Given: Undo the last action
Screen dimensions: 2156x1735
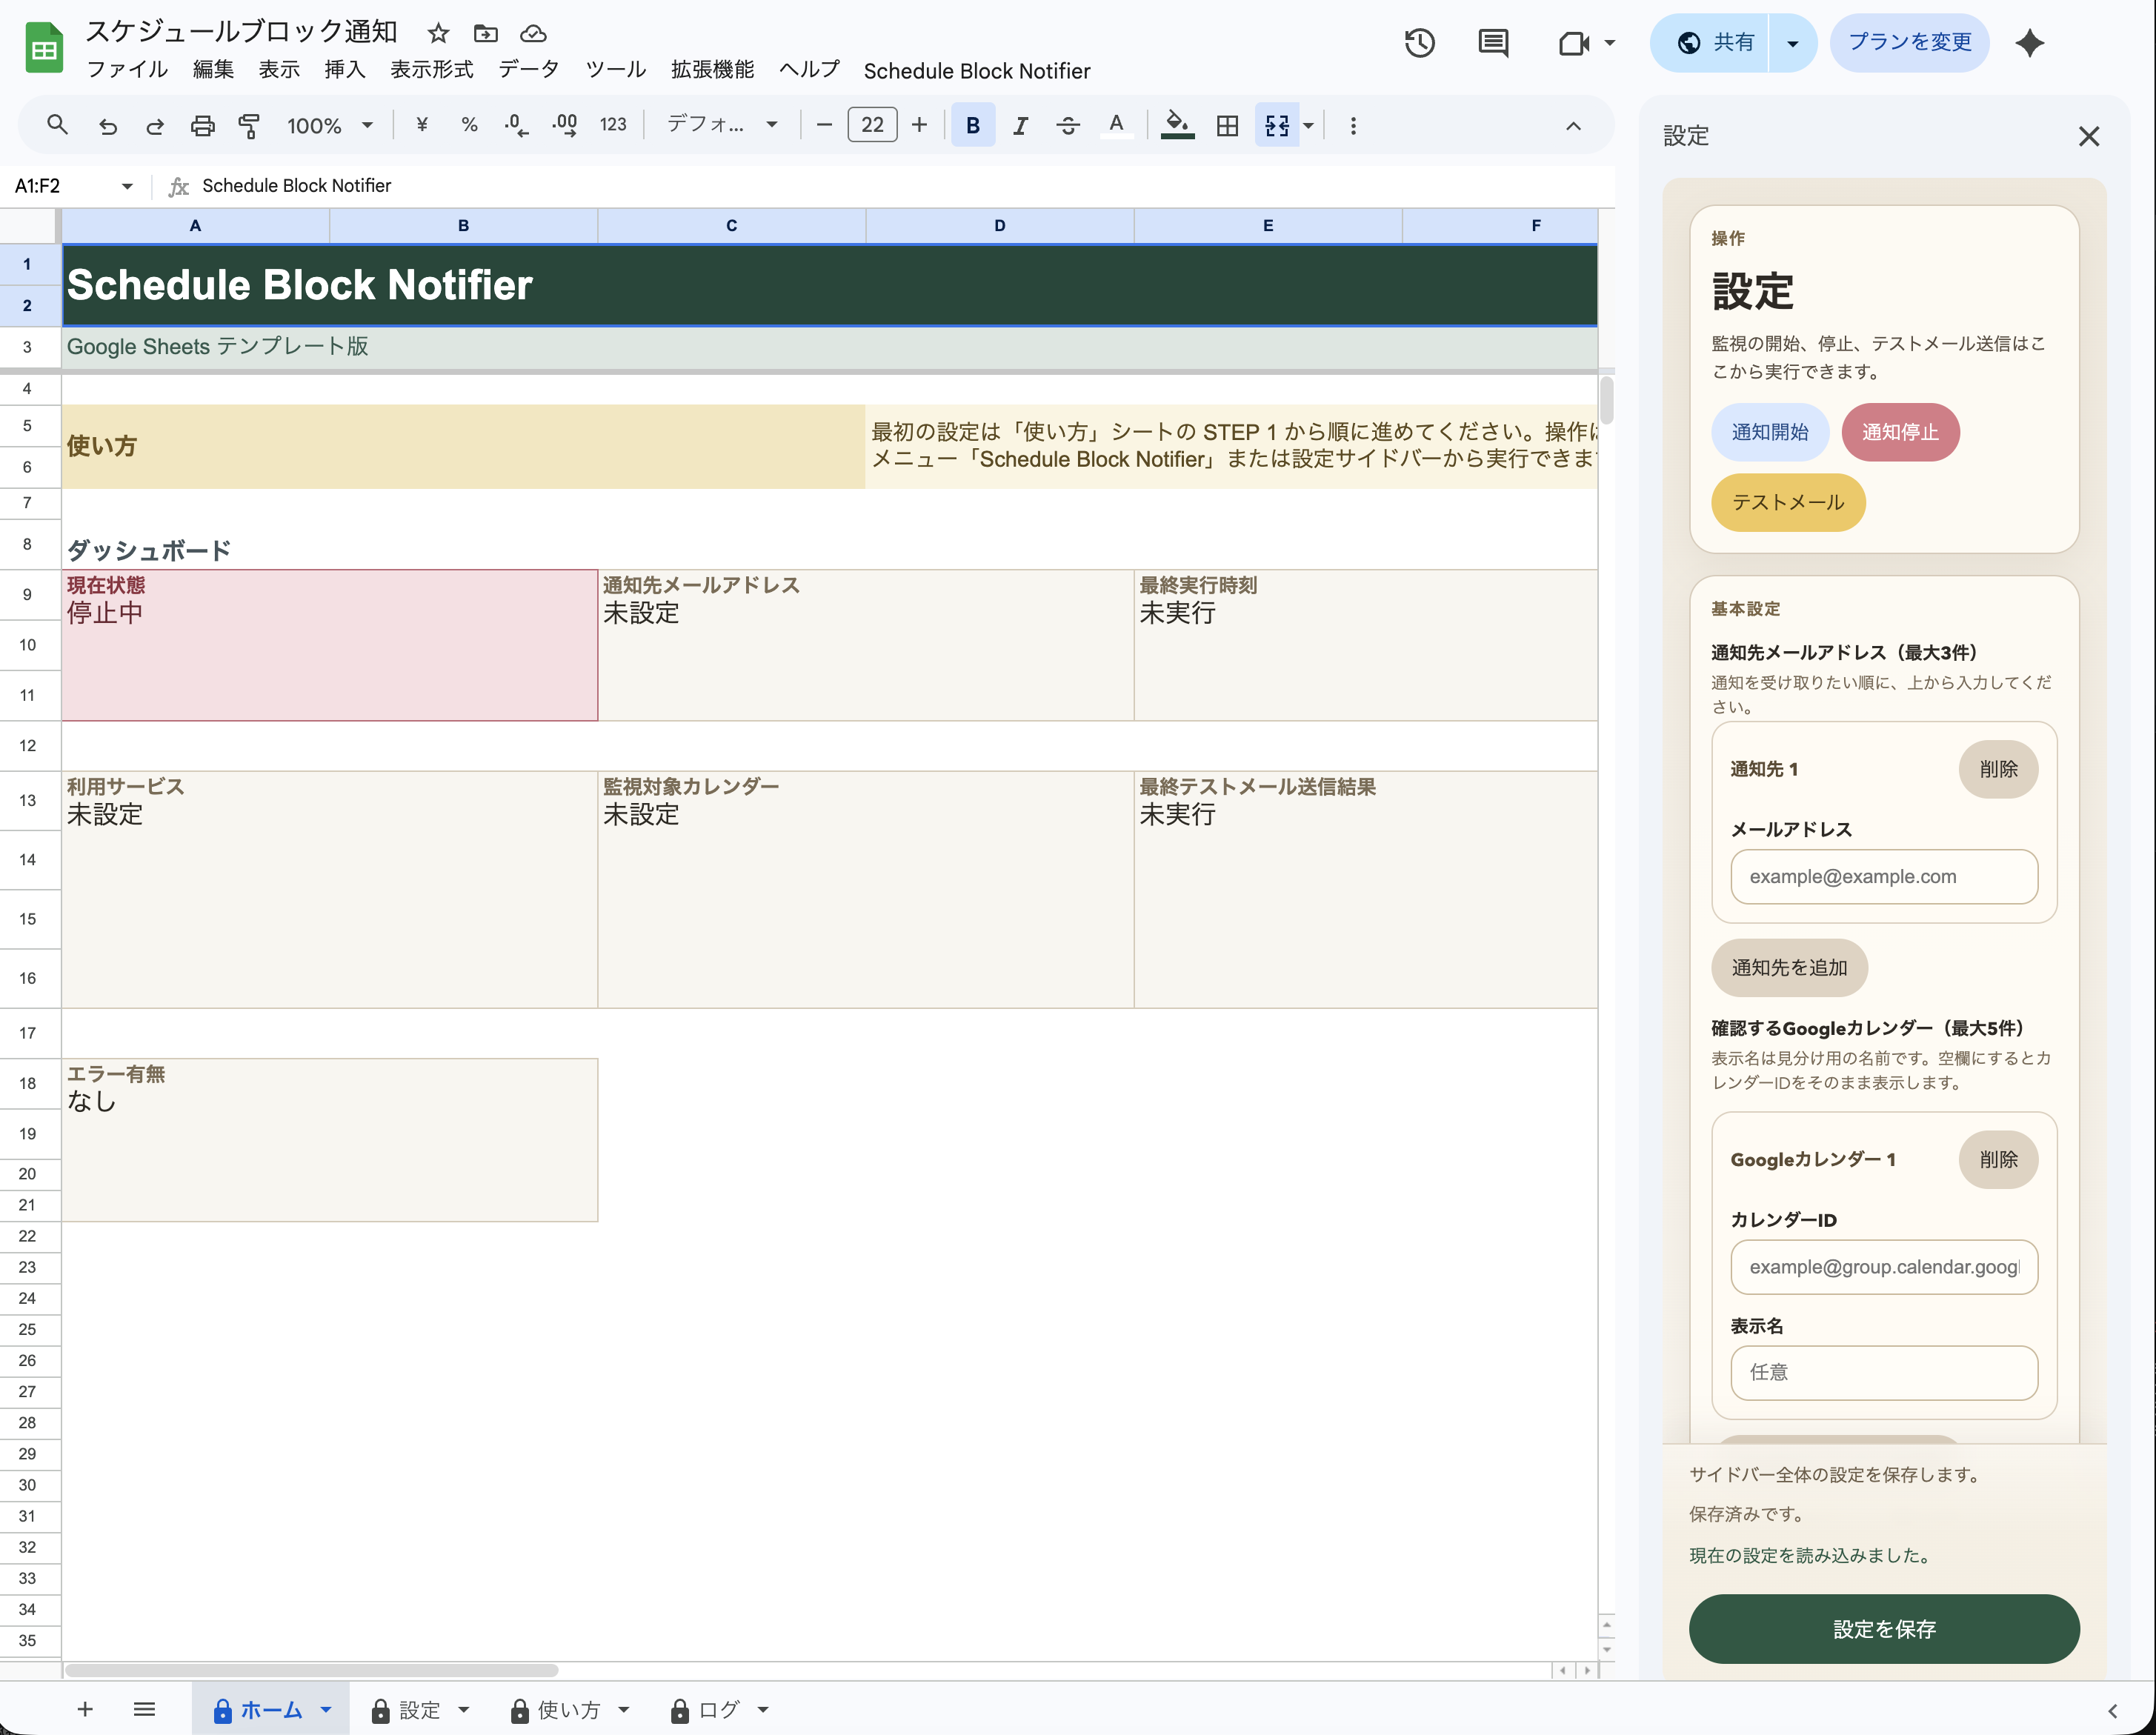Looking at the screenshot, I should (x=108, y=125).
